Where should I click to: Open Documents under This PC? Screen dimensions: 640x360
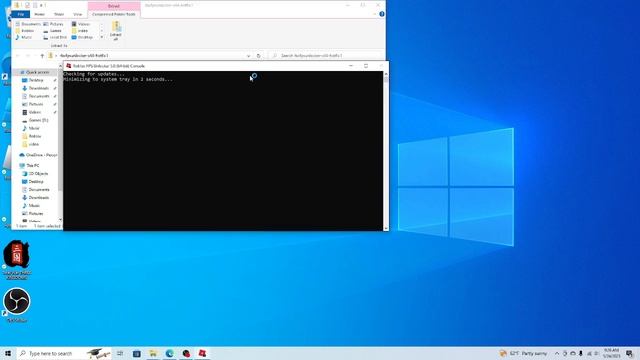(x=39, y=190)
